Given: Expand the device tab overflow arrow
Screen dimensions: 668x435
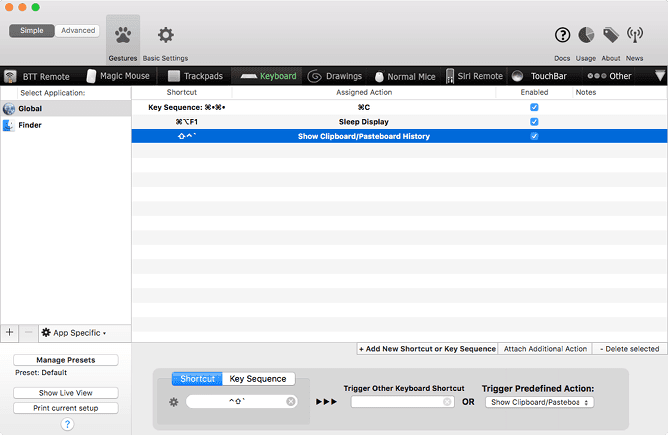Looking at the screenshot, I should tap(659, 76).
